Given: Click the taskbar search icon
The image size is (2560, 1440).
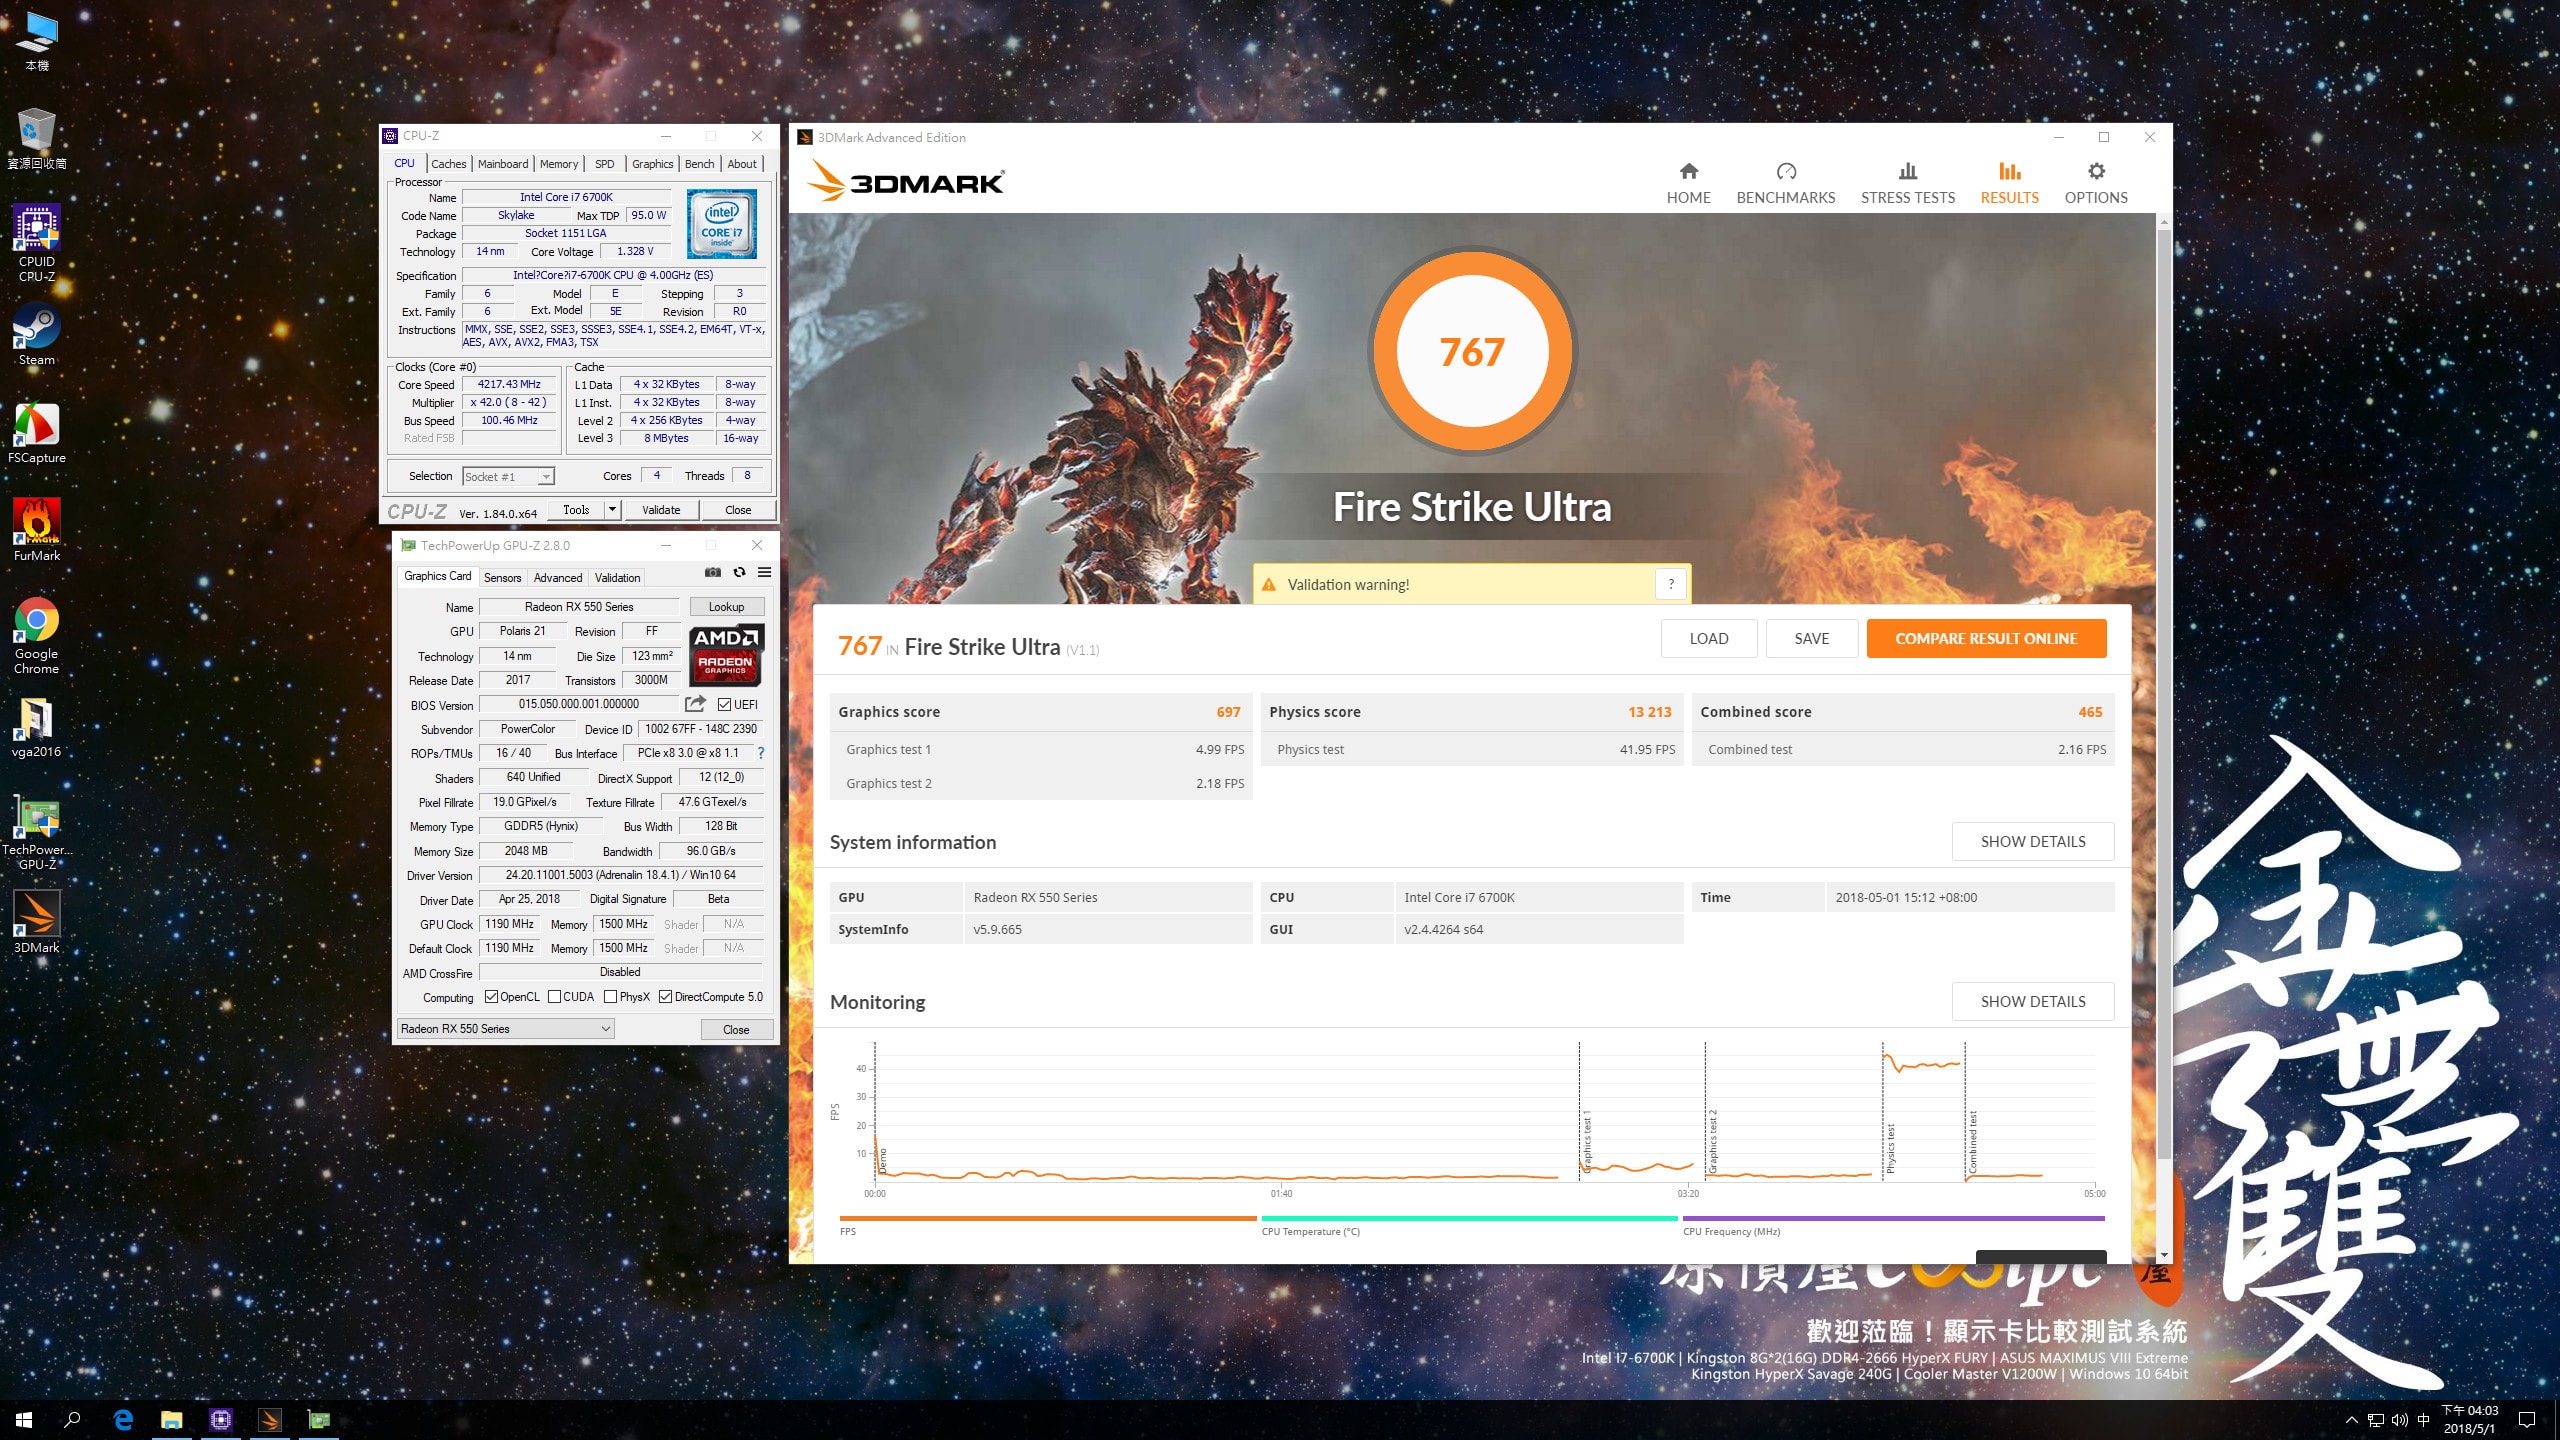Looking at the screenshot, I should coord(72,1419).
